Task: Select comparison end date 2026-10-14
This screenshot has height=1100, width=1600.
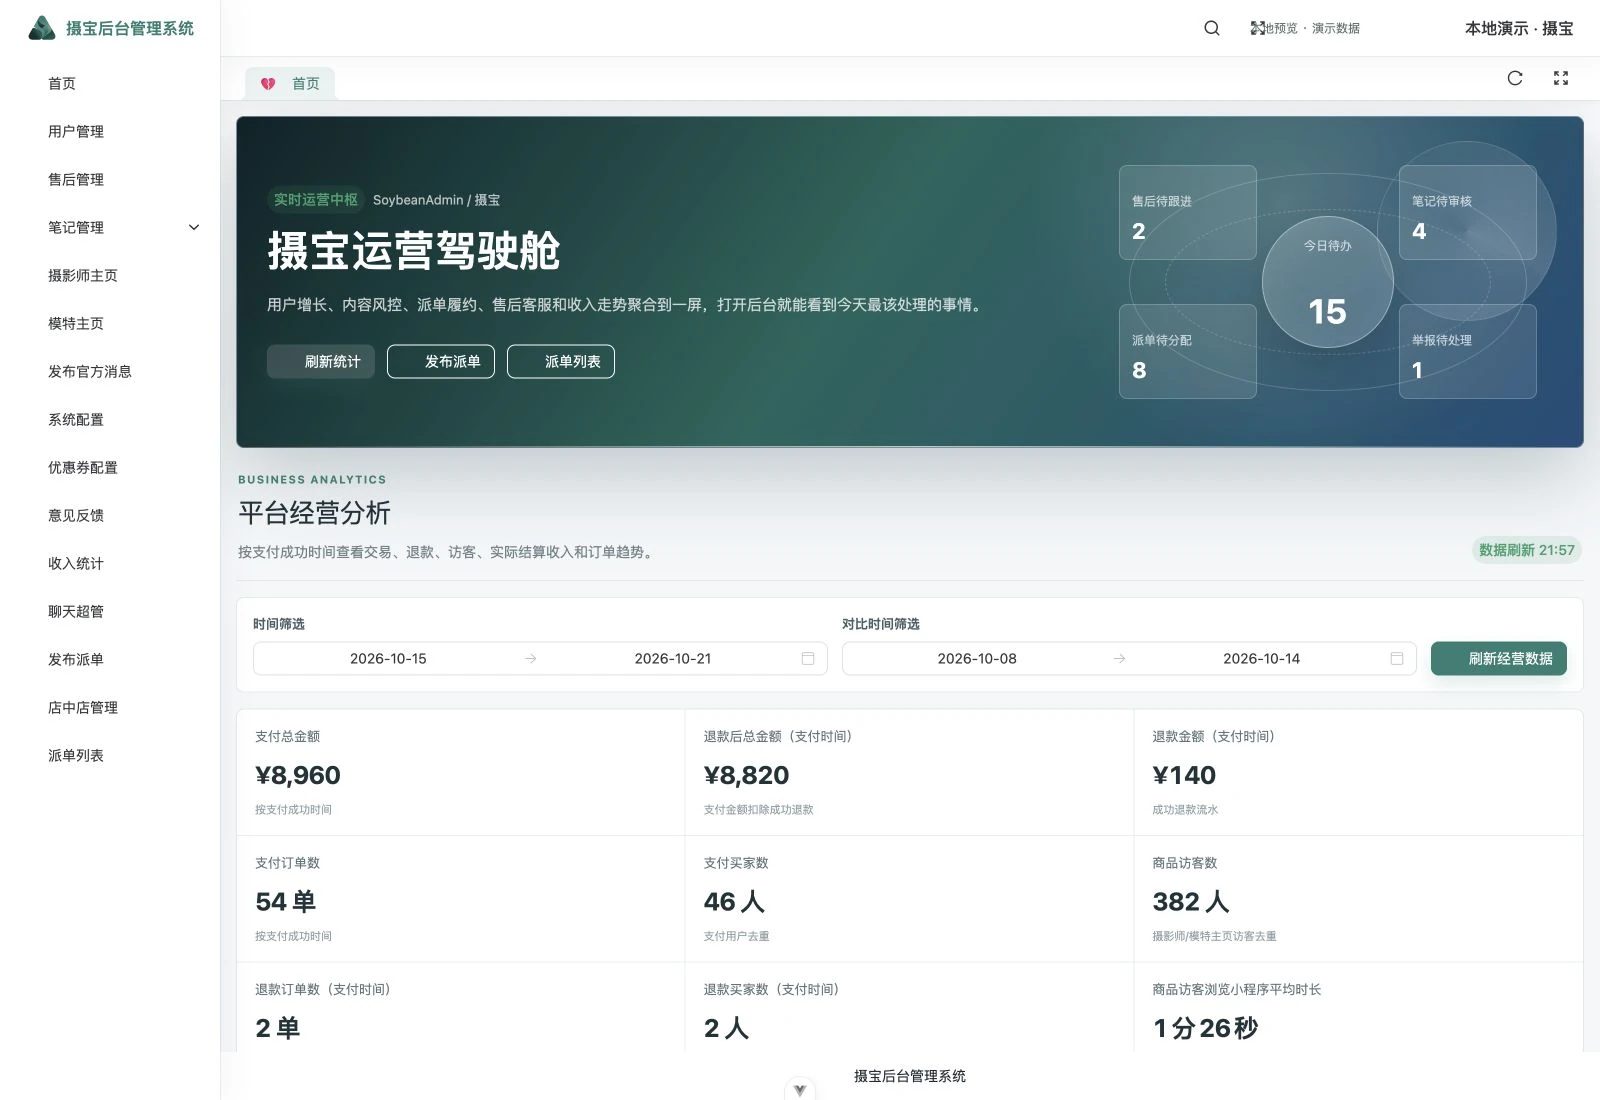Action: click(x=1262, y=658)
